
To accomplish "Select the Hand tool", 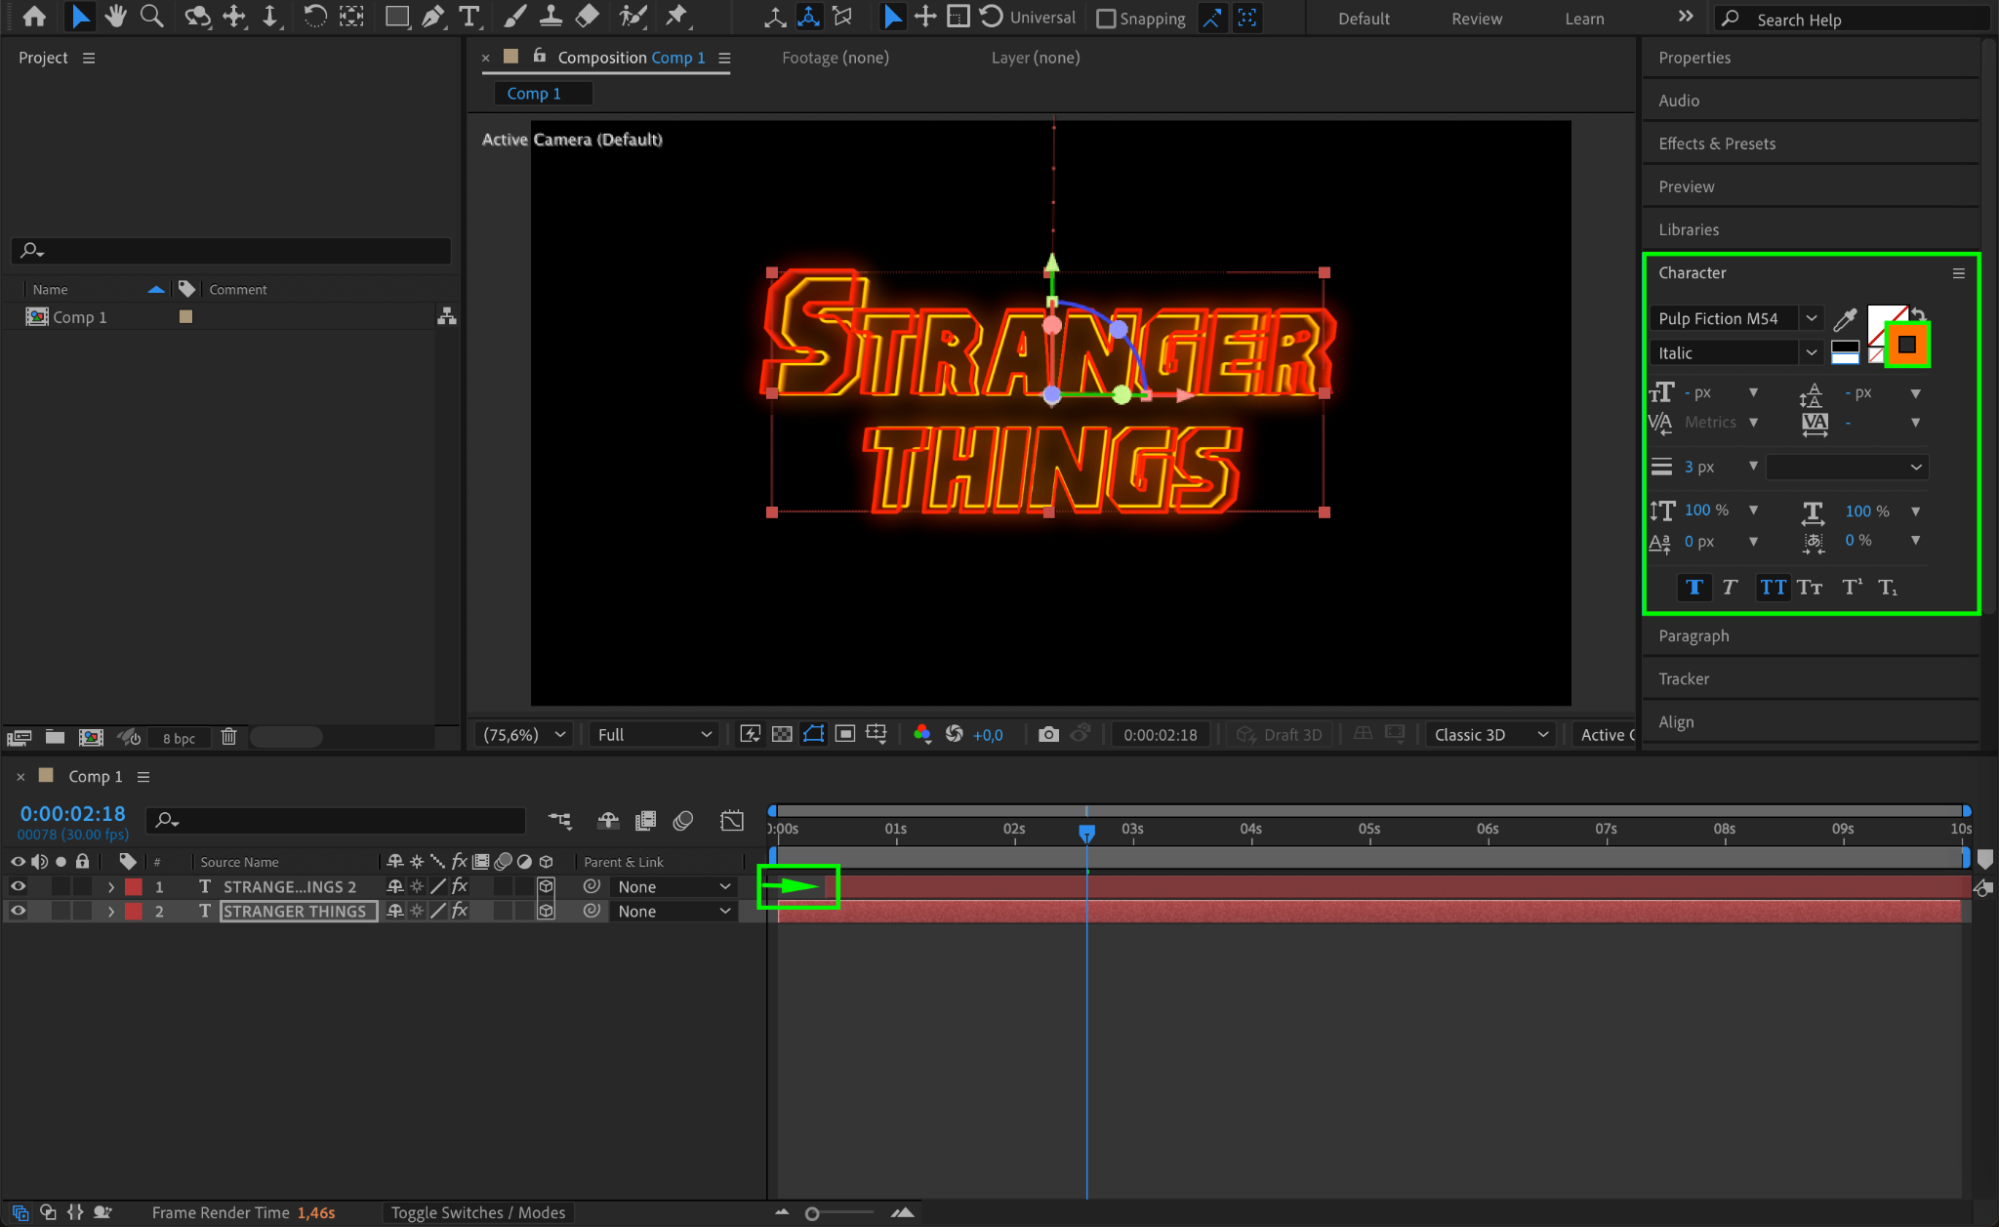I will (x=115, y=16).
